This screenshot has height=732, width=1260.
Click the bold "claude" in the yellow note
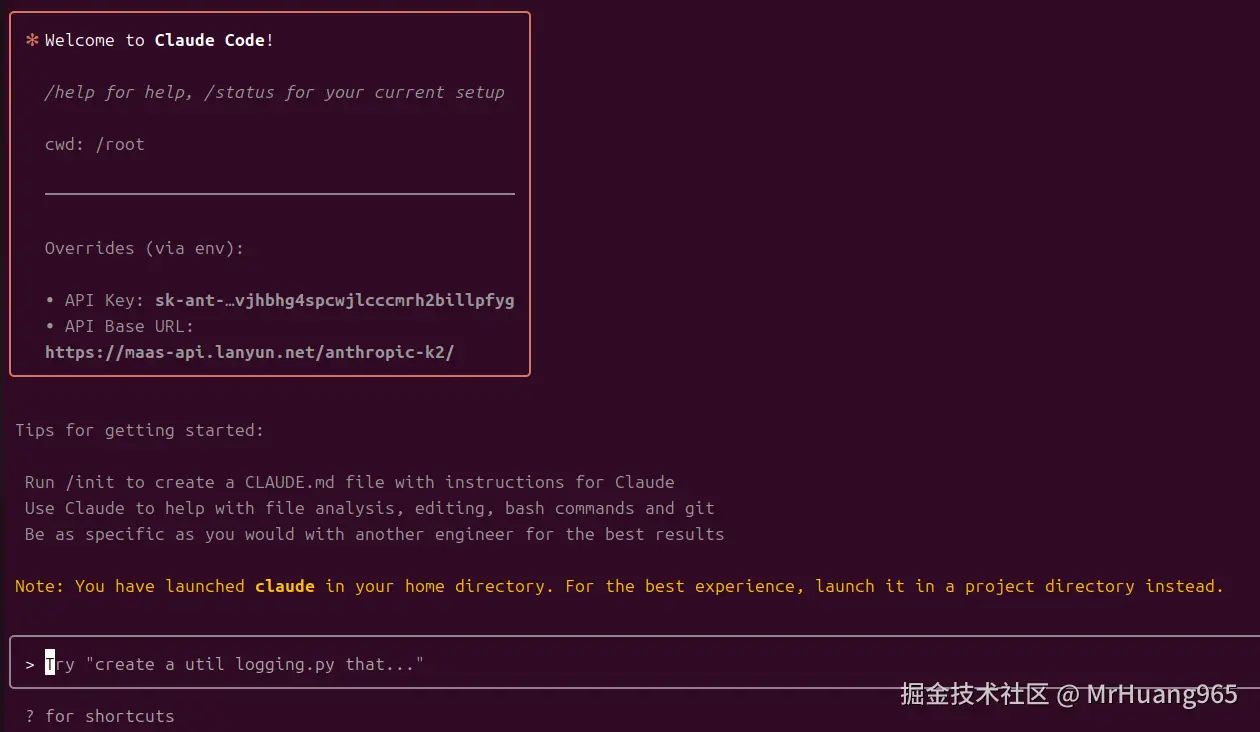285,586
